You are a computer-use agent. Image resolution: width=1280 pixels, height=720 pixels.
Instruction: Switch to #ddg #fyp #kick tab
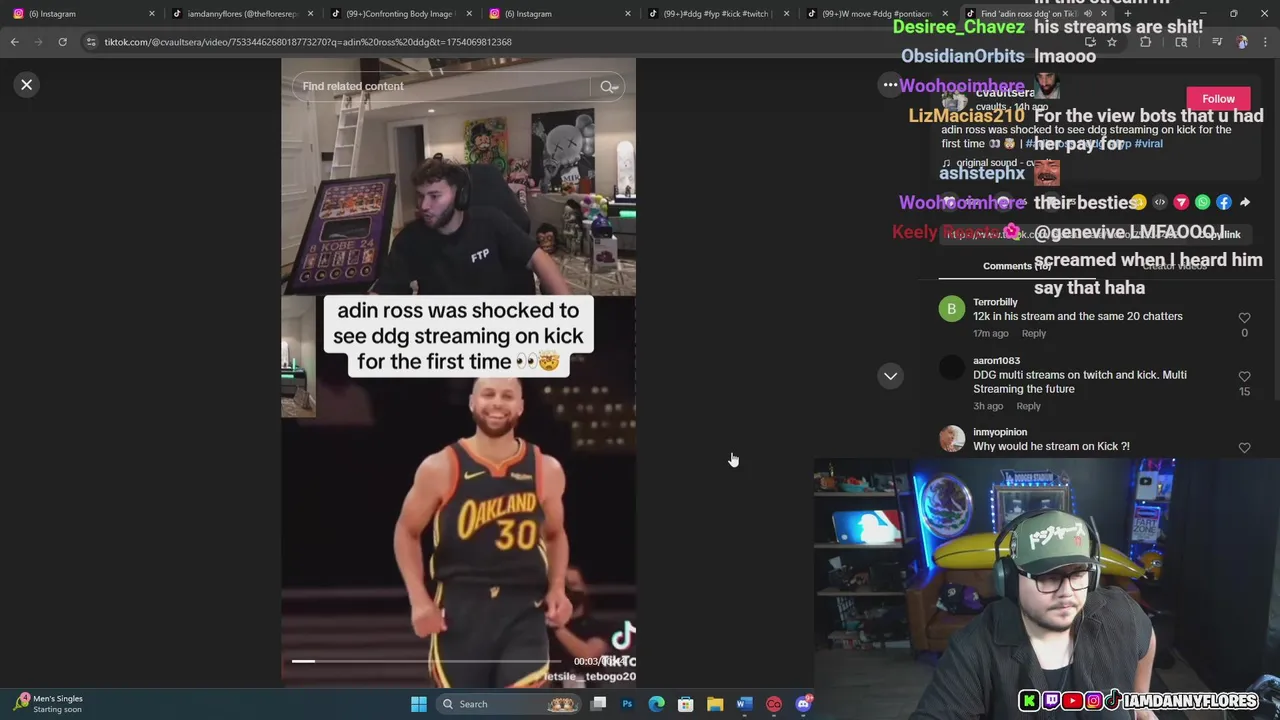715,14
